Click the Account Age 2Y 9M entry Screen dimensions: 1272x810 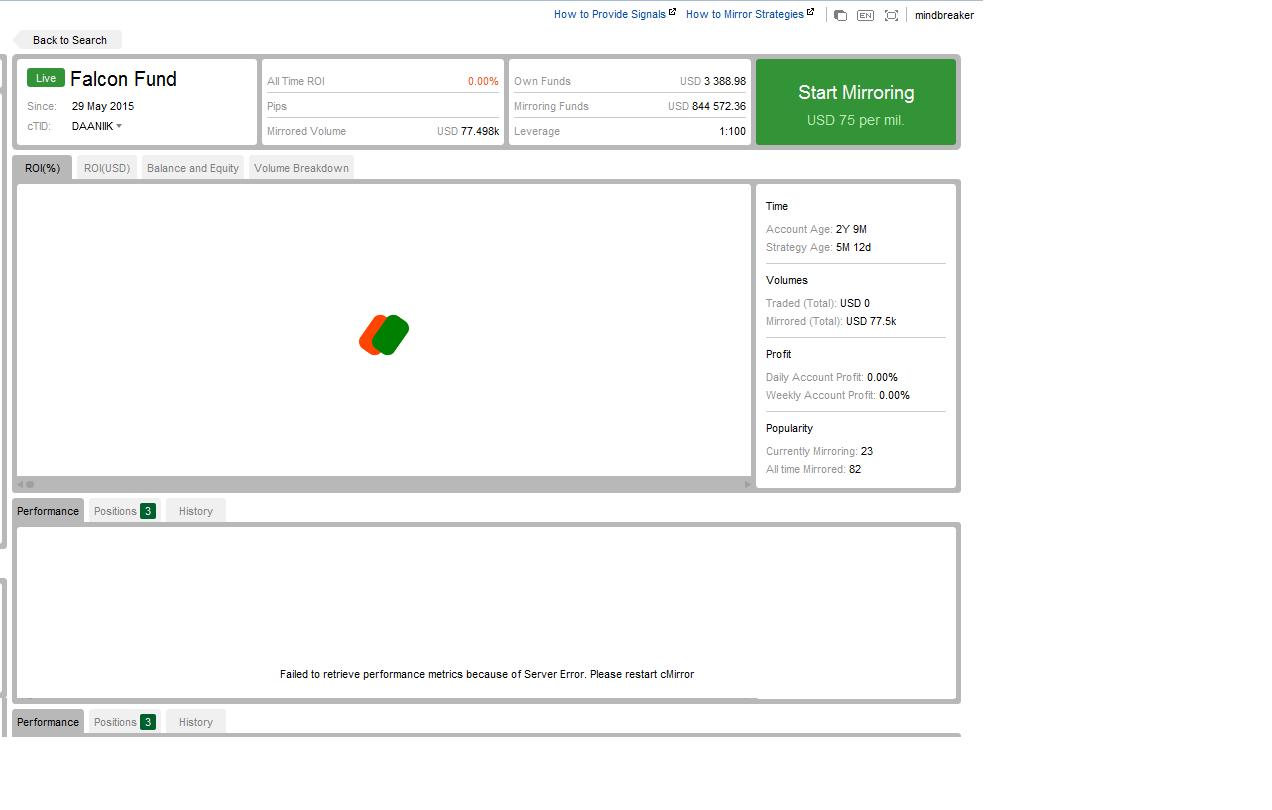816,229
